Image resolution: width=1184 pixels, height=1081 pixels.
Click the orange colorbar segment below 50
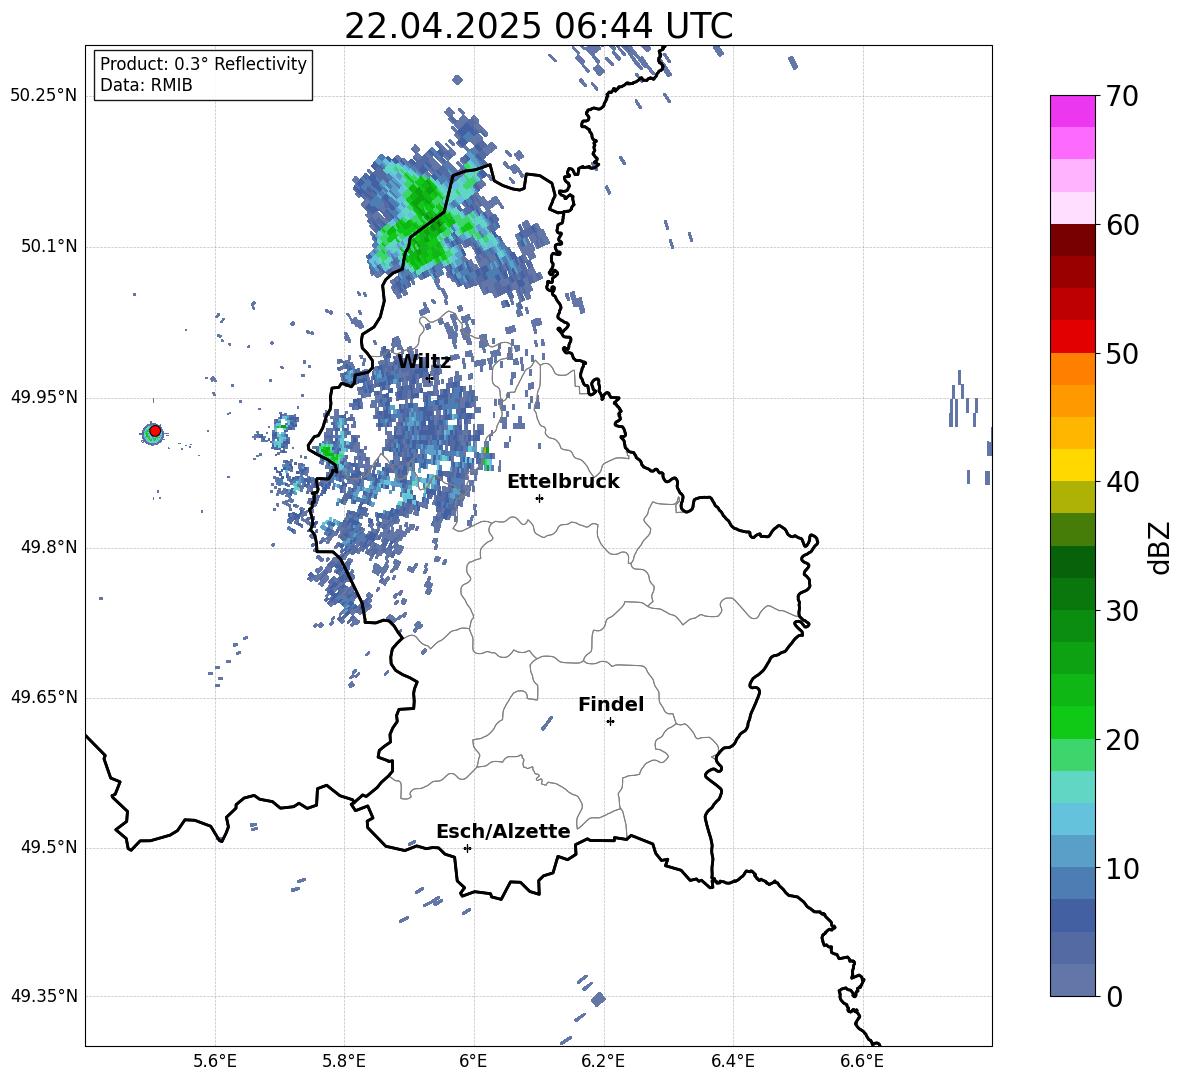(x=1072, y=368)
